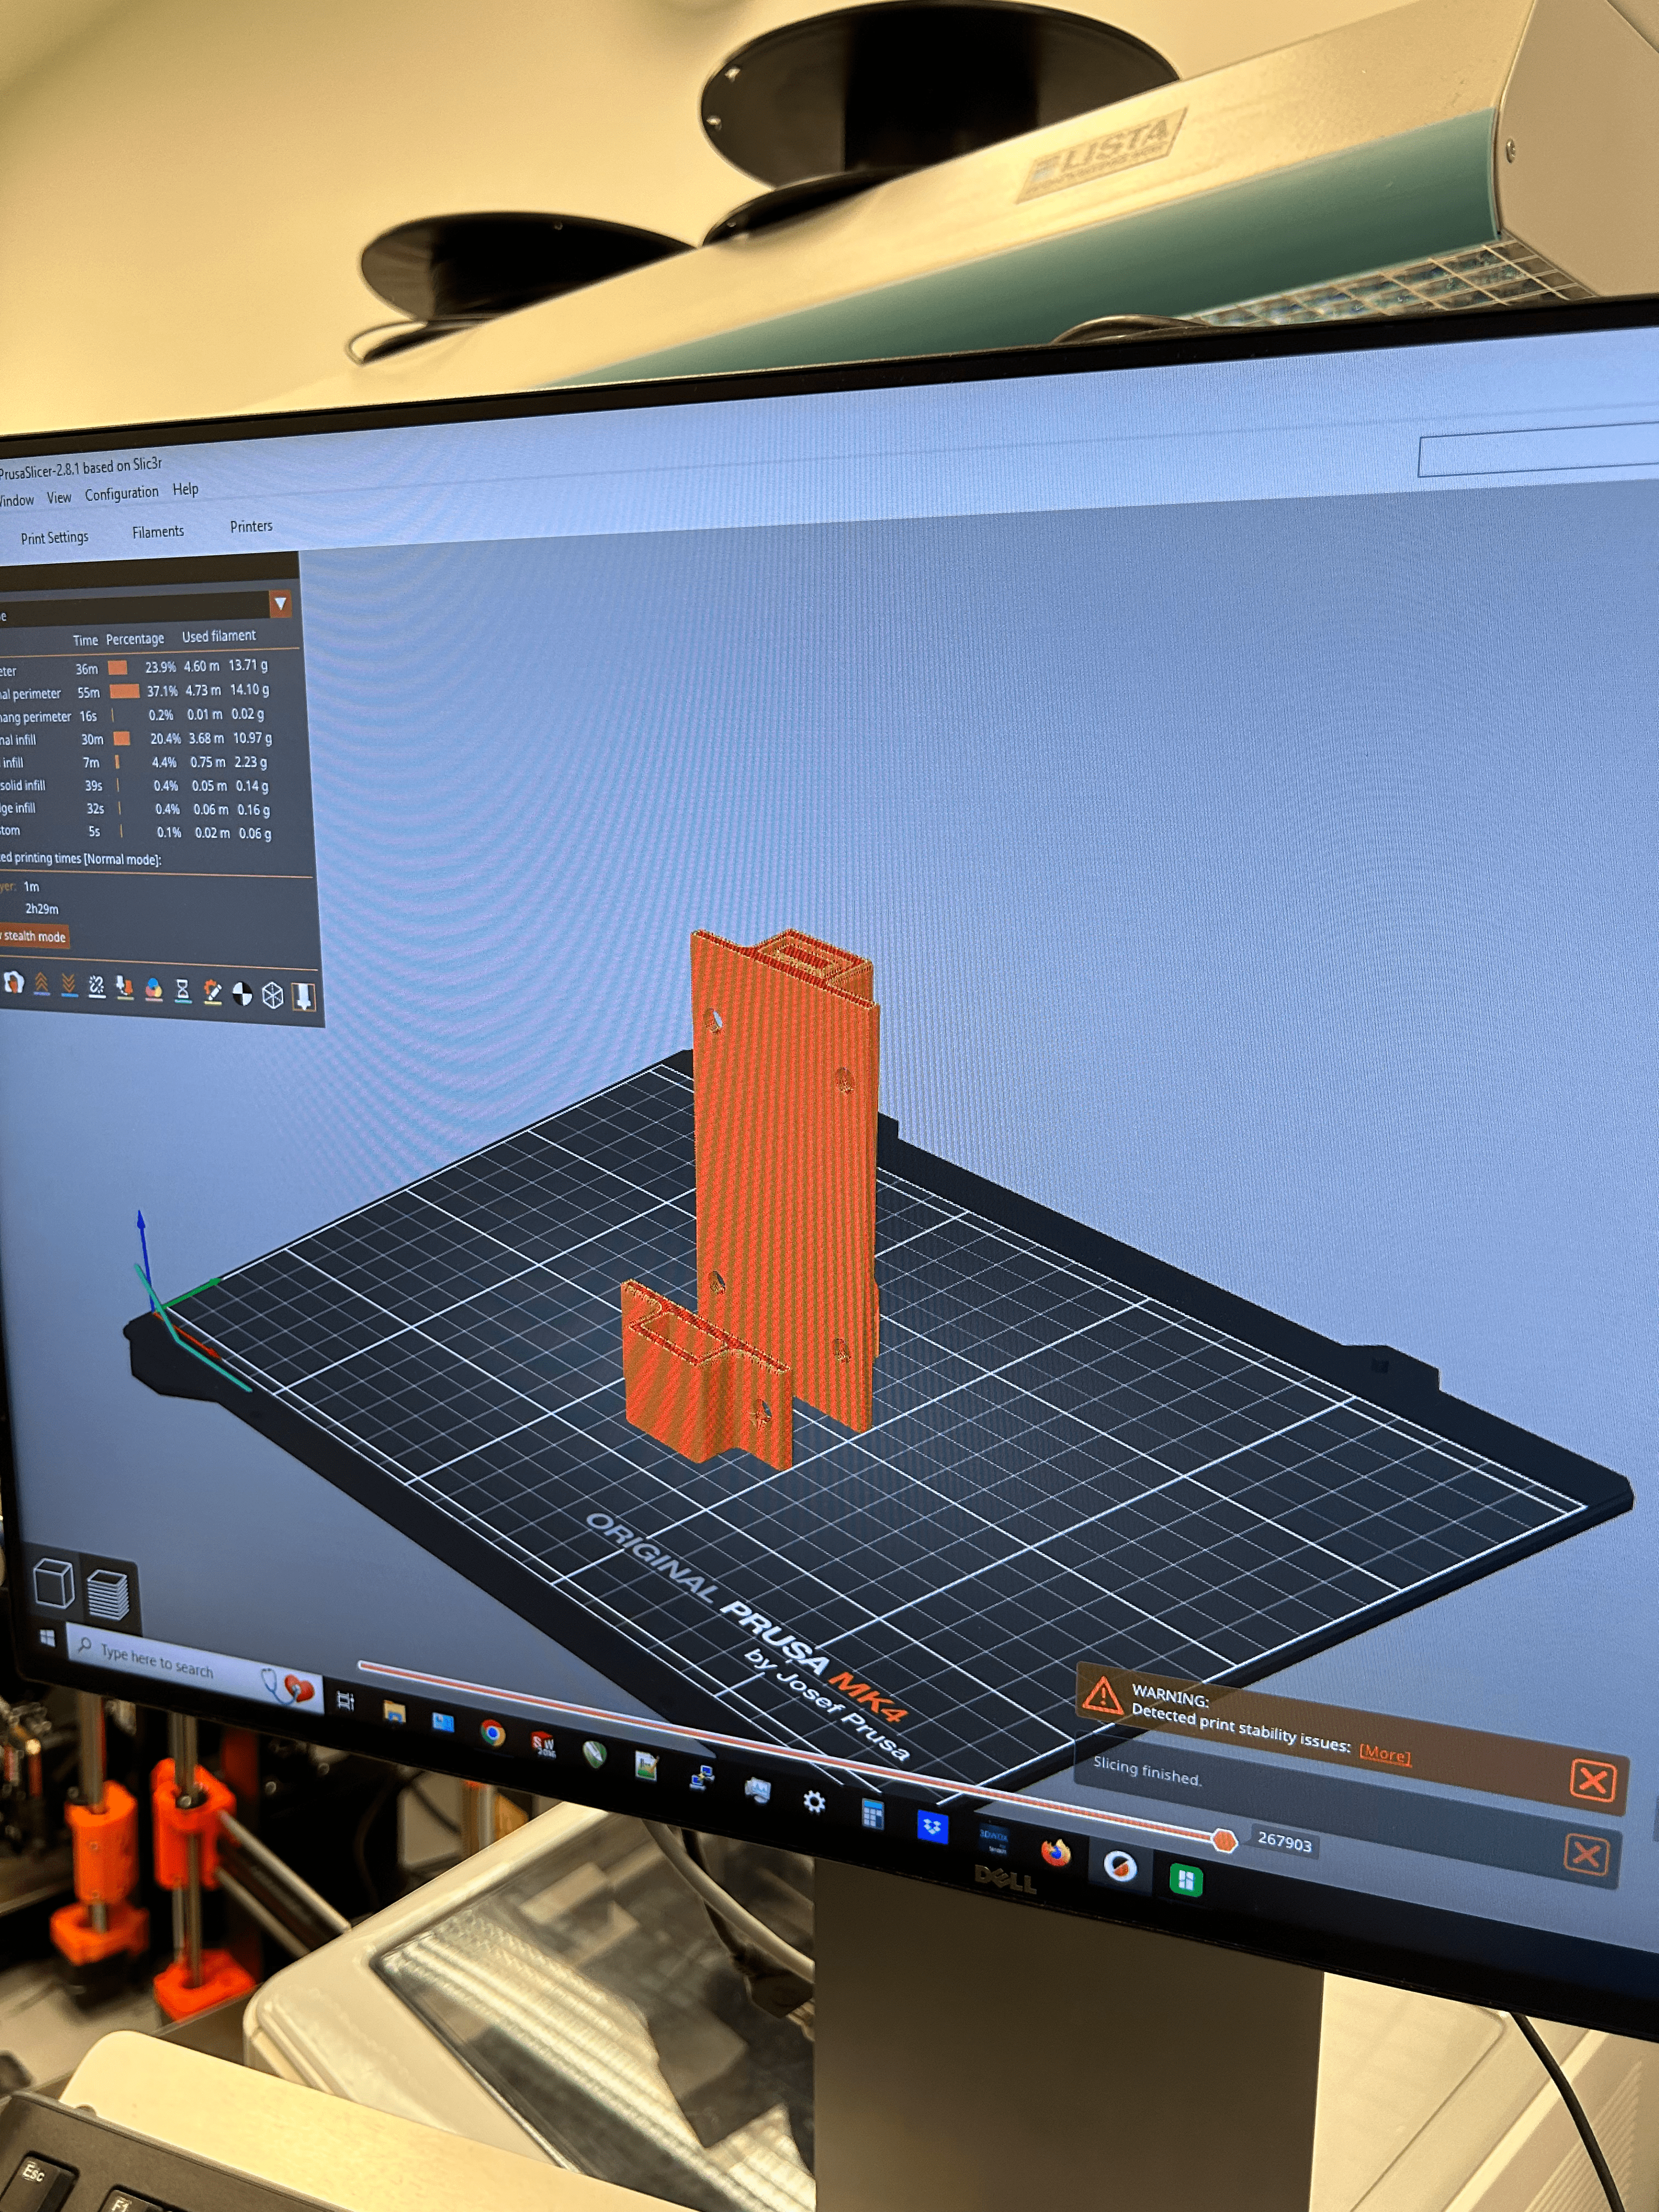Toggle the bridge infill legend row
Image resolution: width=1659 pixels, height=2212 pixels.
point(135,809)
